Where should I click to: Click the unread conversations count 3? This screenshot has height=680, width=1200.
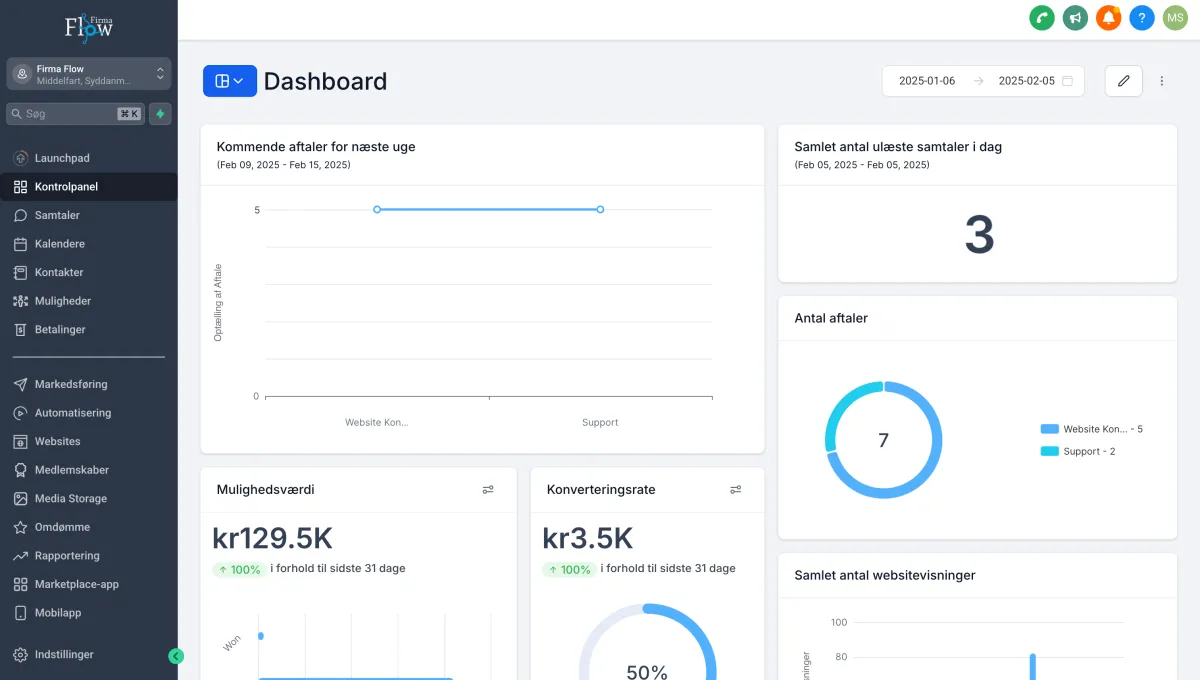[x=979, y=235]
